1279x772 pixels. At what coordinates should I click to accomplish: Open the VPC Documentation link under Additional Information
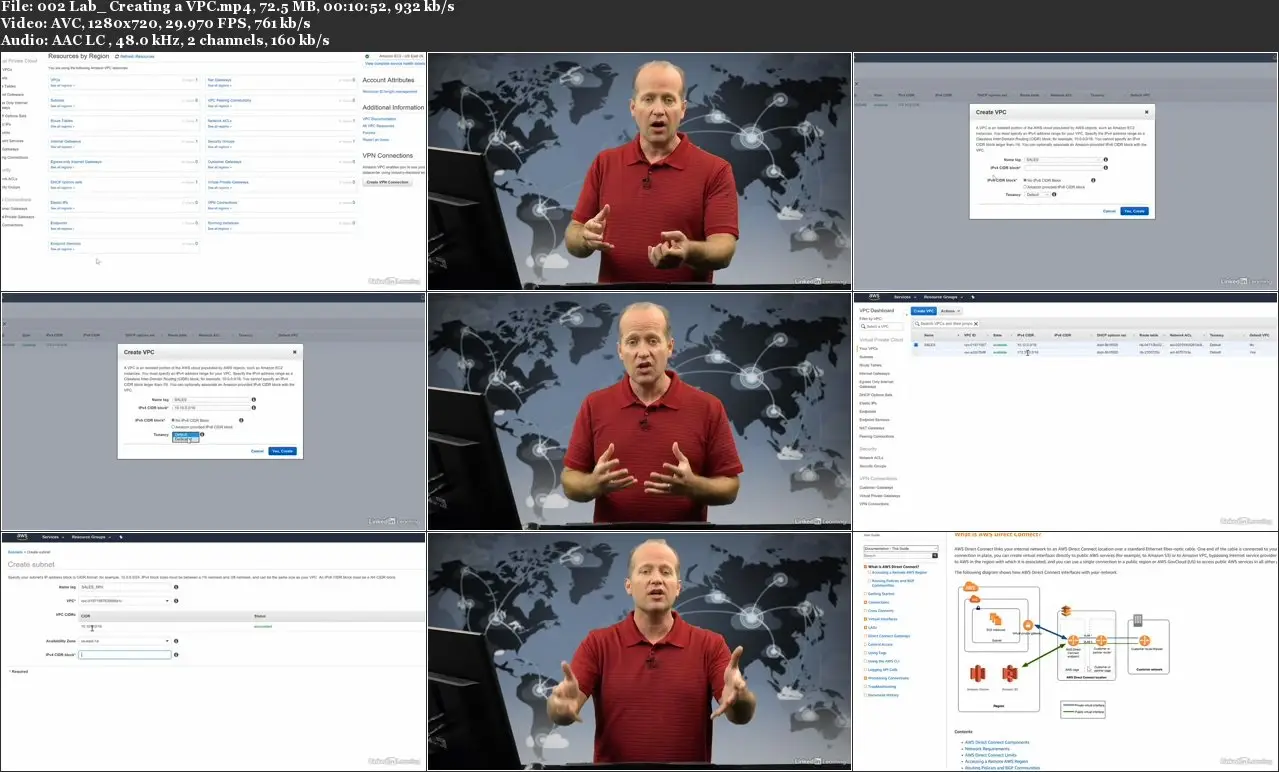379,118
